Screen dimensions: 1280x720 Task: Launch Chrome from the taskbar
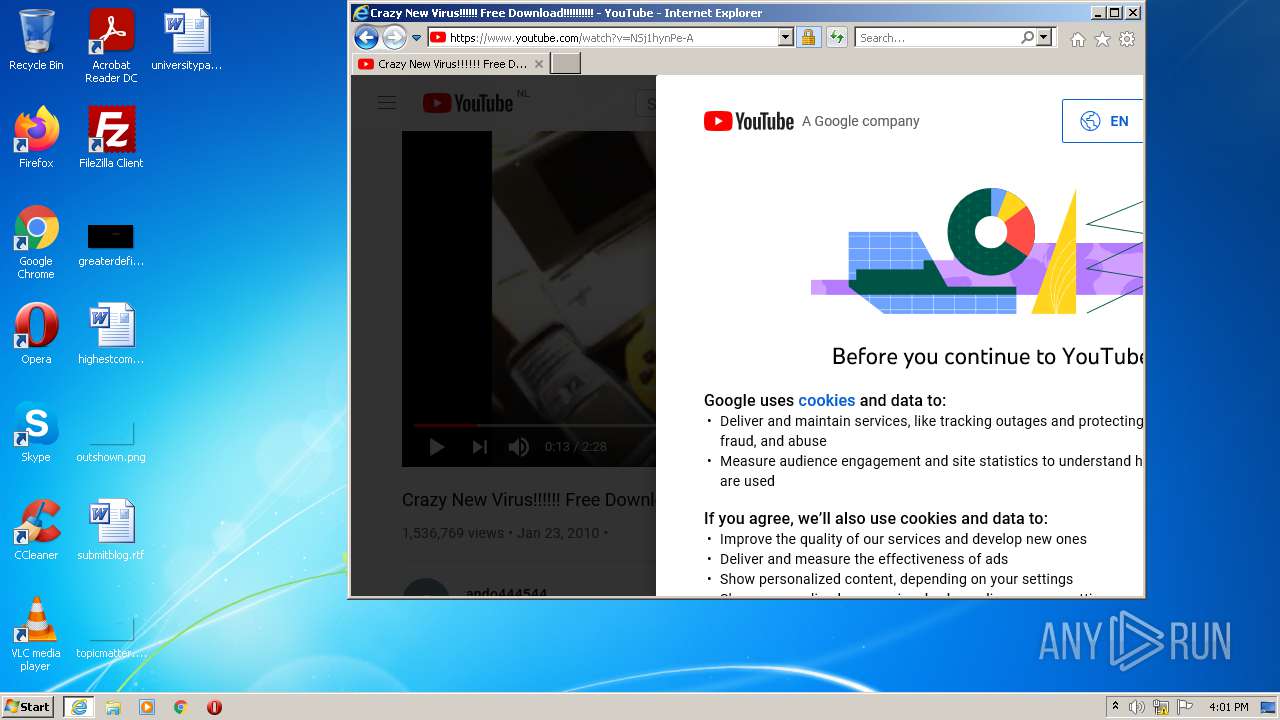181,707
